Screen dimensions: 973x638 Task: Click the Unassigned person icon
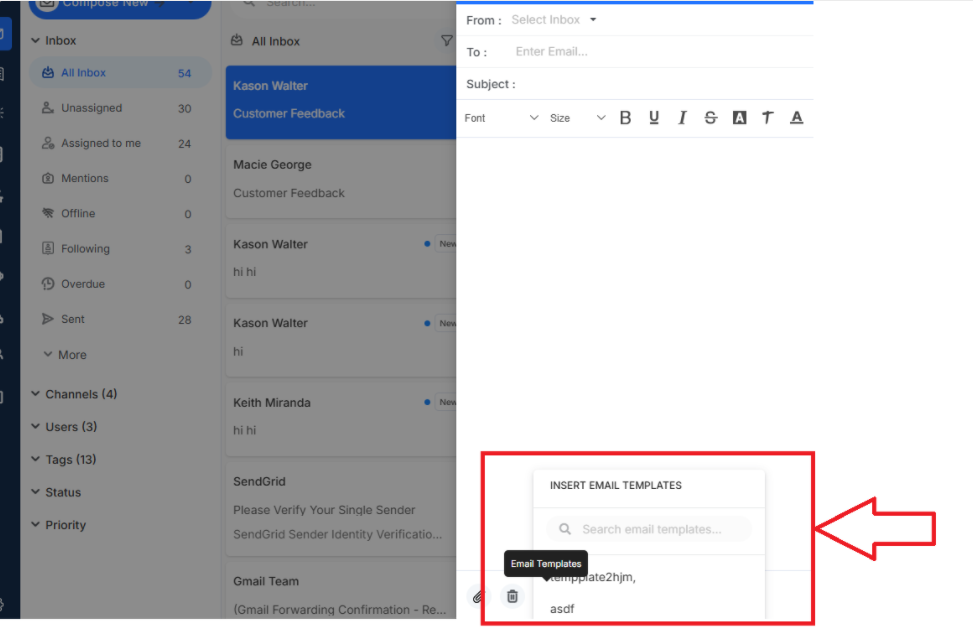click(x=47, y=108)
